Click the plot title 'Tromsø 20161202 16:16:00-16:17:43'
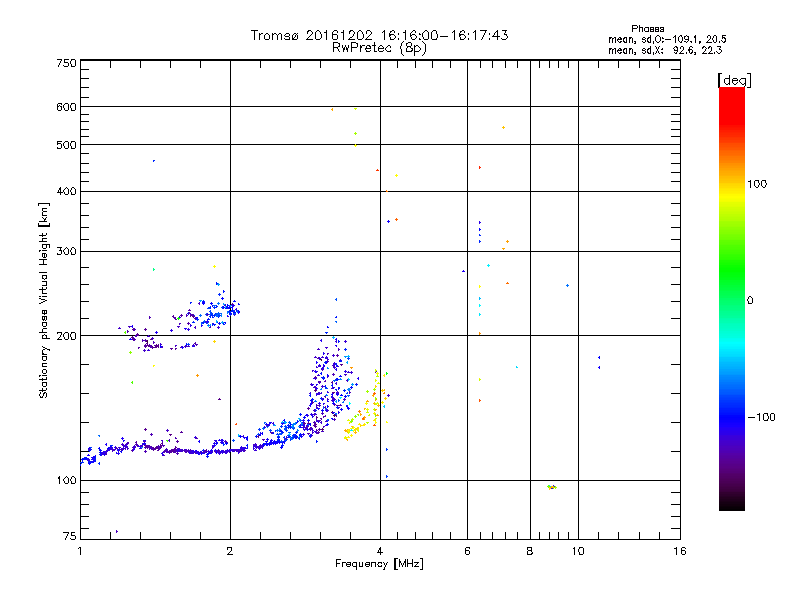 coord(379,35)
